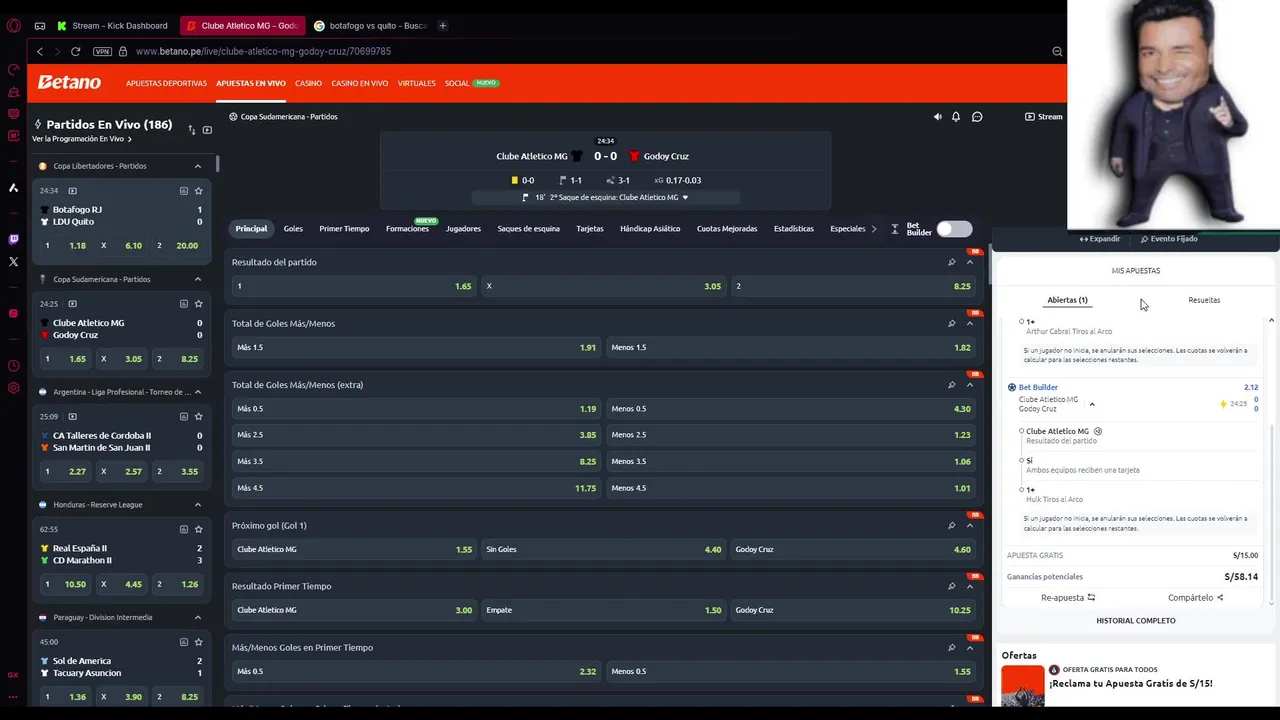1280x720 pixels.
Task: Select the Tarjetas market tab
Action: click(x=590, y=229)
